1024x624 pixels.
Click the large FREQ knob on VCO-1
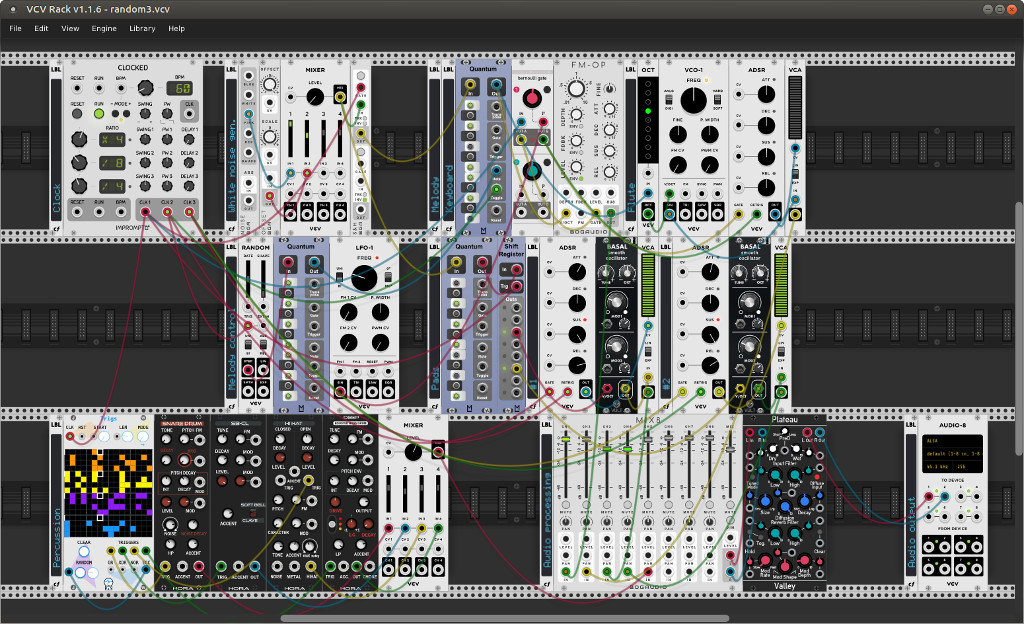pos(694,101)
